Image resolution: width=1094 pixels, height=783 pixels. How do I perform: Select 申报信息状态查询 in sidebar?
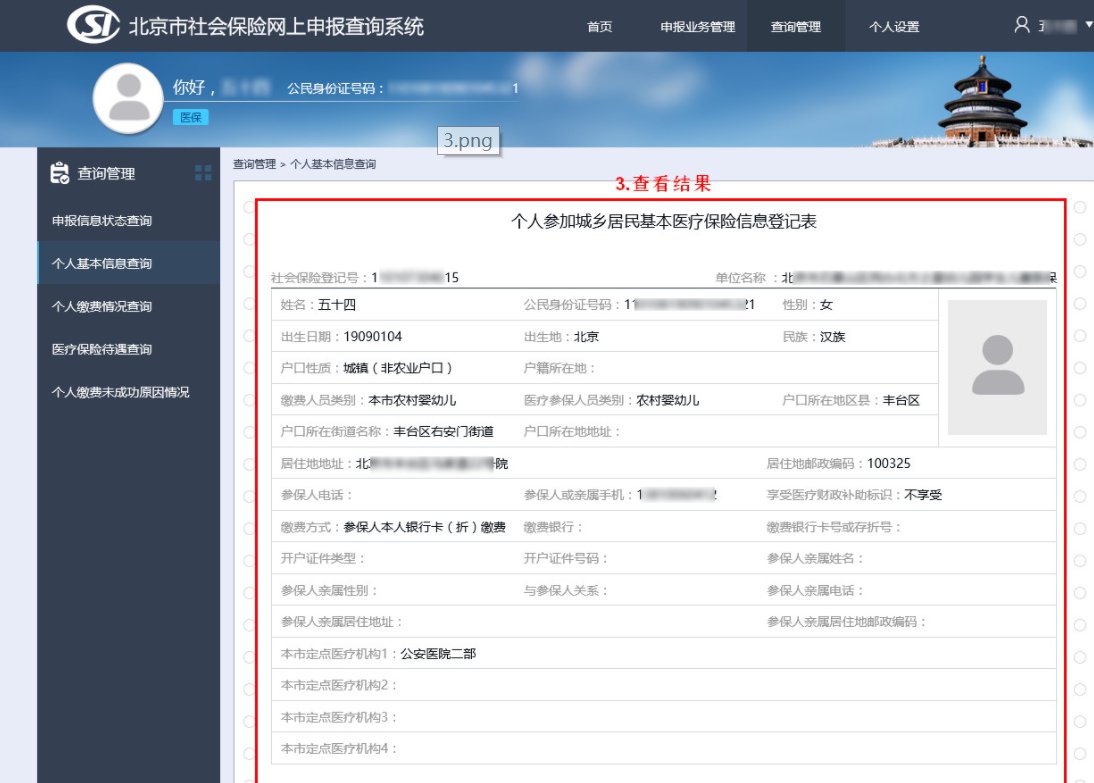tap(102, 220)
